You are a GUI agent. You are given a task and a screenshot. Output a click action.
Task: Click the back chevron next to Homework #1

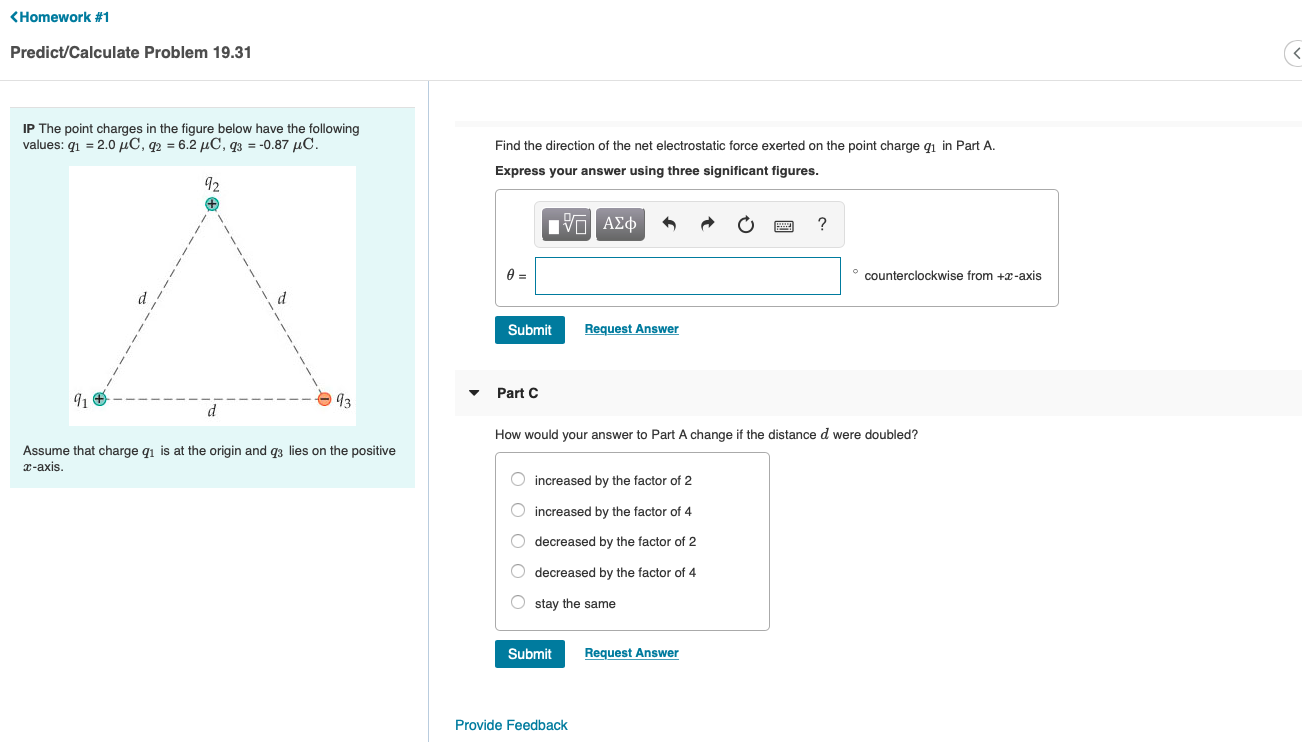pyautogui.click(x=15, y=16)
